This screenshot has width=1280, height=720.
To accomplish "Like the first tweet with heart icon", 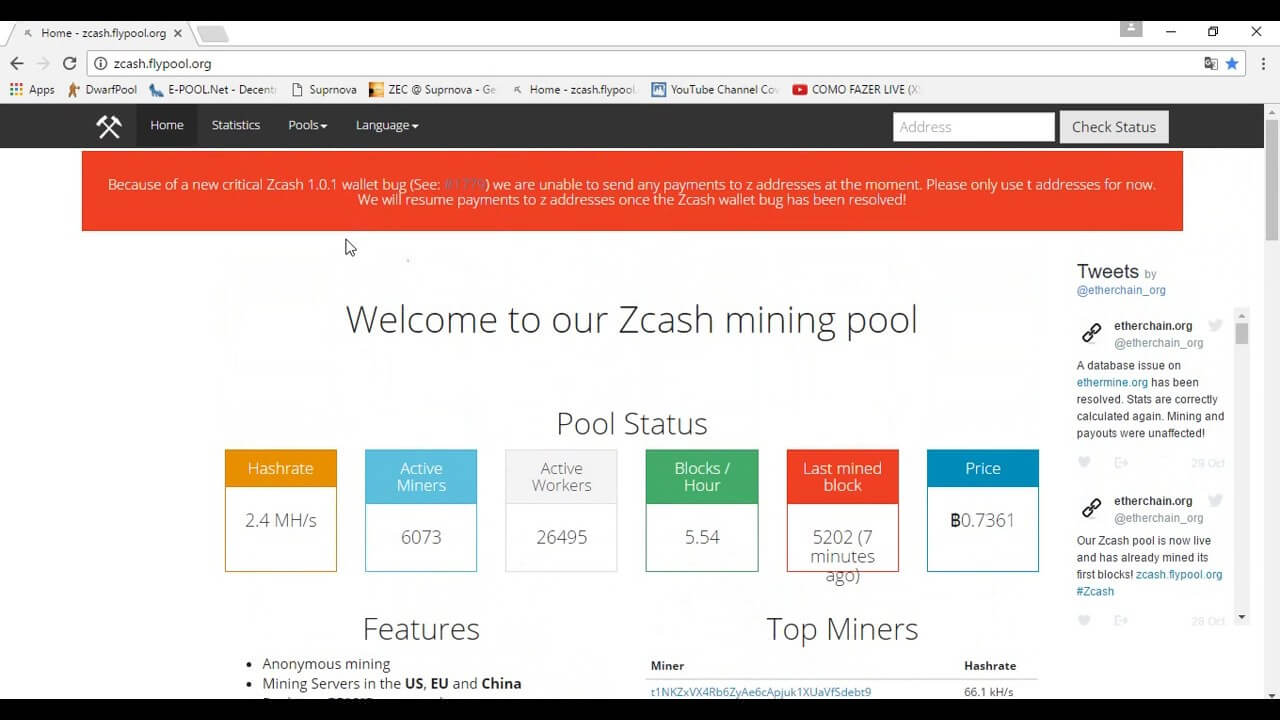I will tap(1084, 462).
